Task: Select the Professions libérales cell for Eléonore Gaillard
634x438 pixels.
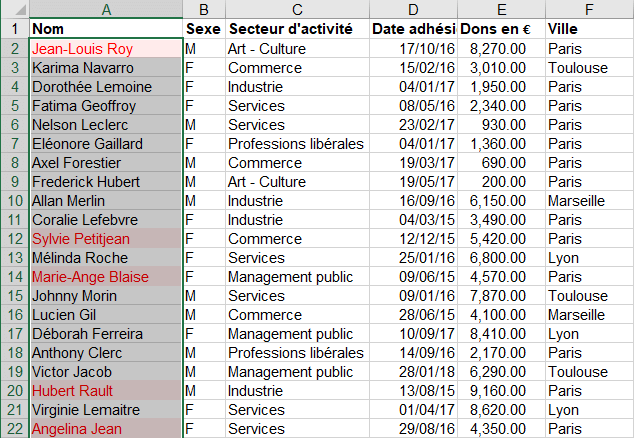Action: click(296, 144)
